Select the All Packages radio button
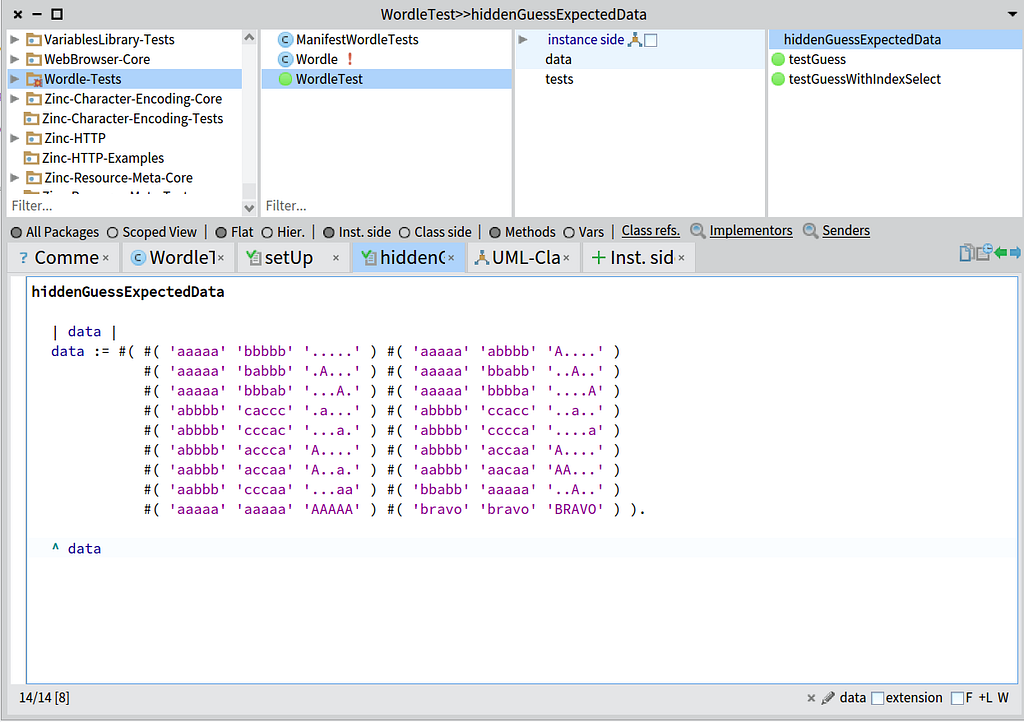Image resolution: width=1024 pixels, height=722 pixels. click(16, 232)
